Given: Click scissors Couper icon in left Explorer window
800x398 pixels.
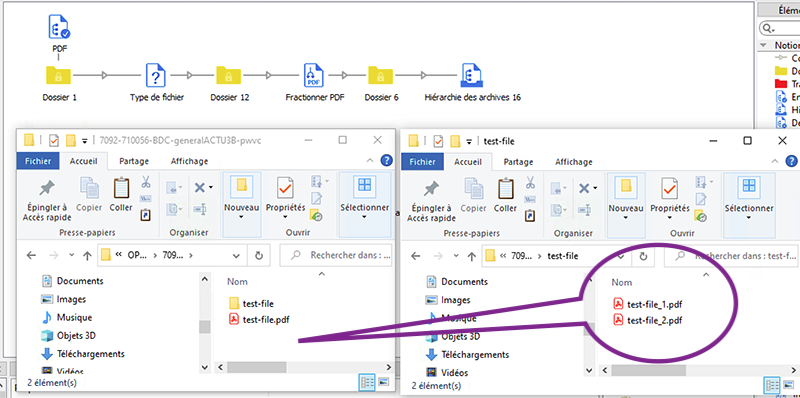Looking at the screenshot, I should (146, 182).
